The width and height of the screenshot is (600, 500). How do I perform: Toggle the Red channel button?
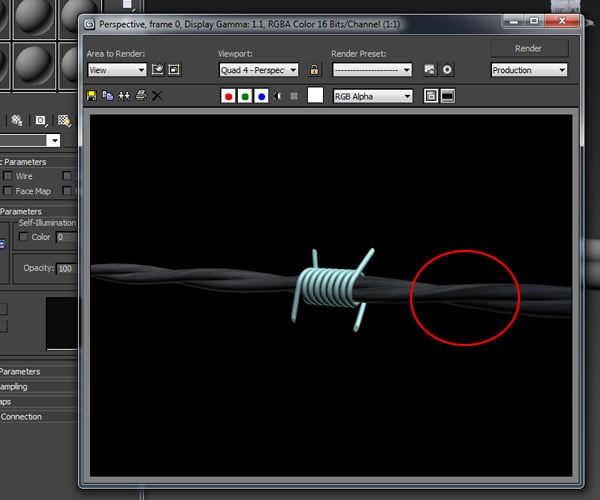pos(228,96)
